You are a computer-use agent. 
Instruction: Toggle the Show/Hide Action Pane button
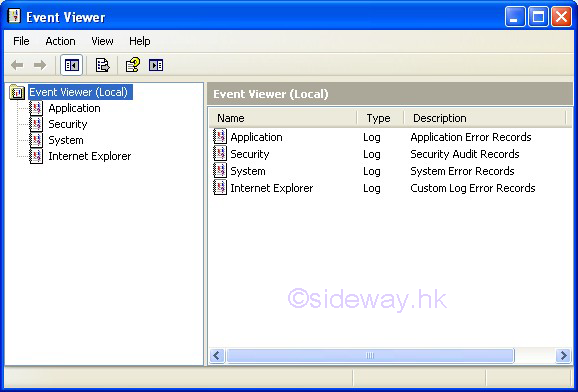pos(156,65)
